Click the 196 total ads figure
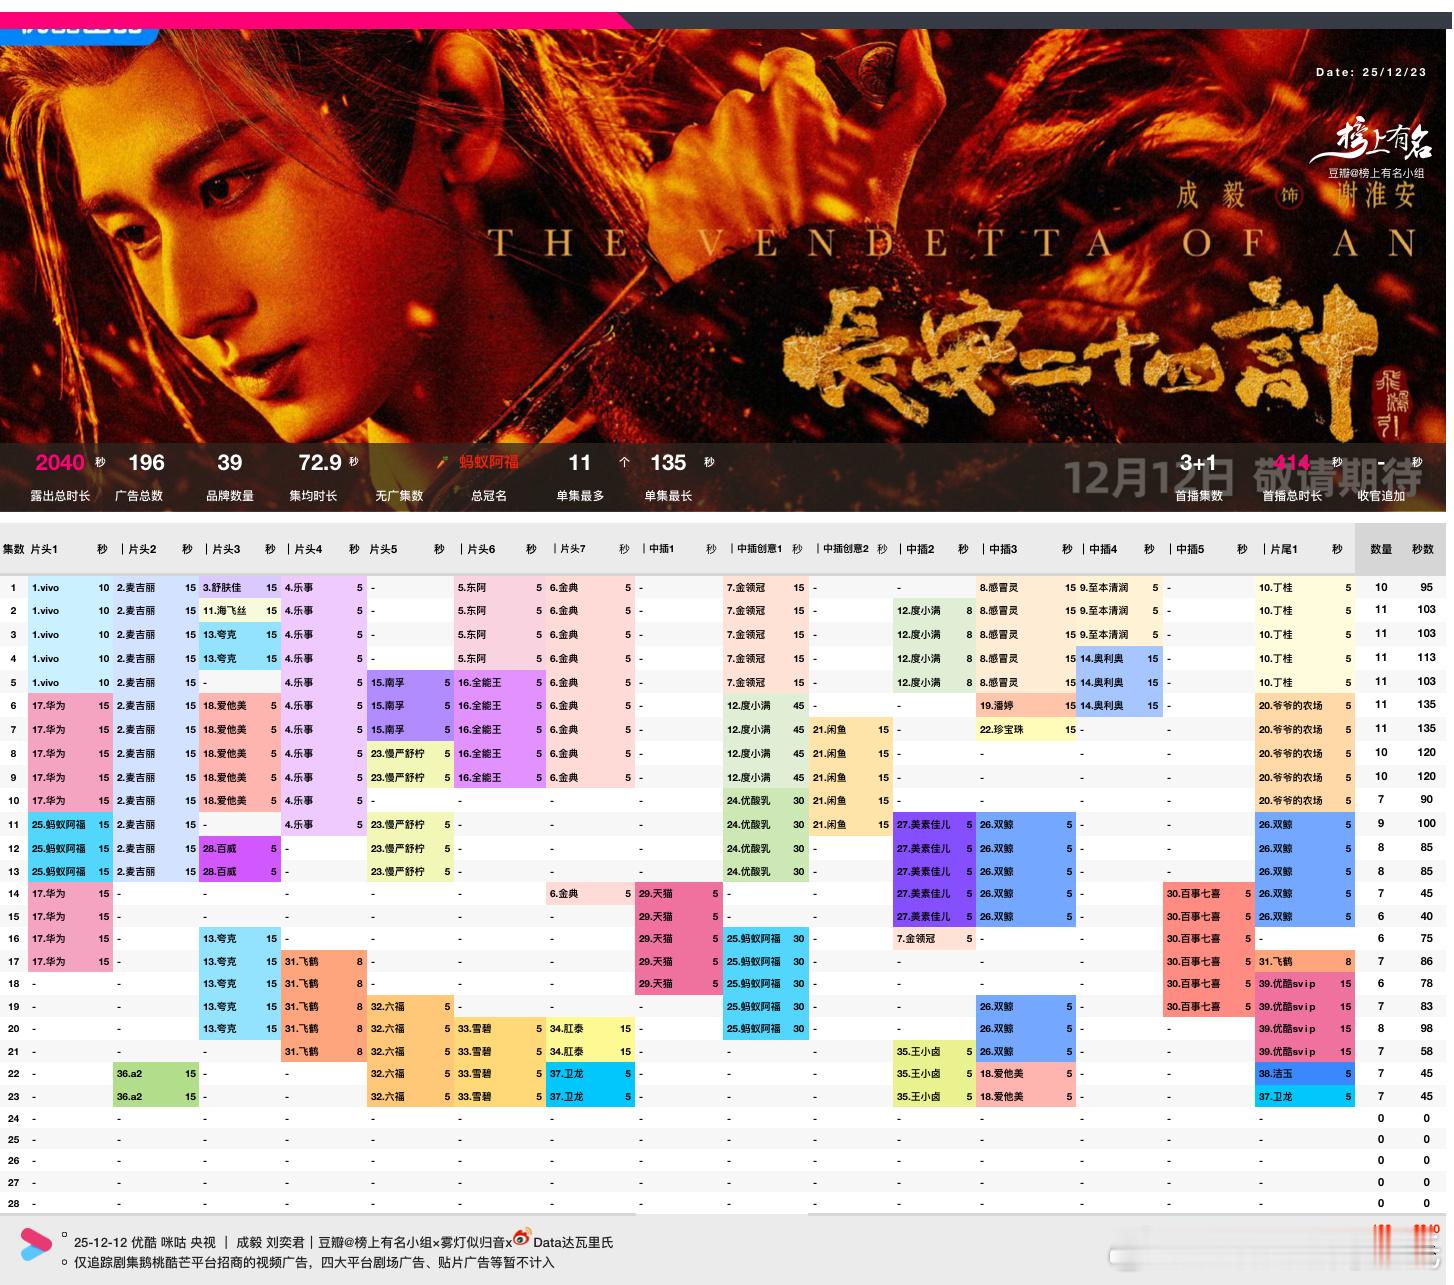Image resolution: width=1454 pixels, height=1285 pixels. 146,462
